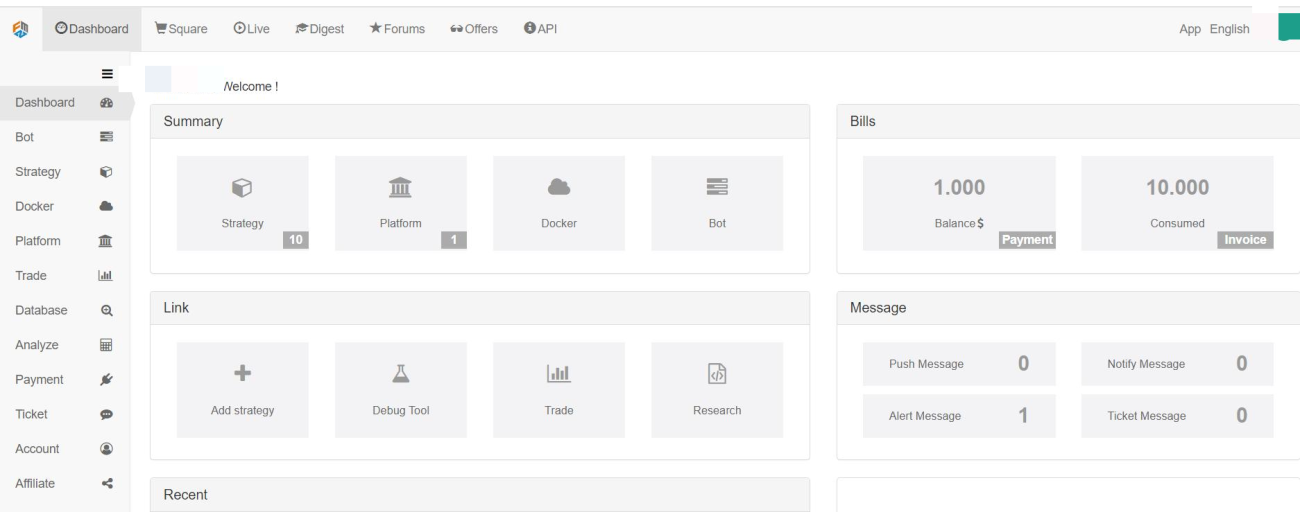Click the Strategy count badge 10
The image size is (1300, 512).
click(296, 240)
